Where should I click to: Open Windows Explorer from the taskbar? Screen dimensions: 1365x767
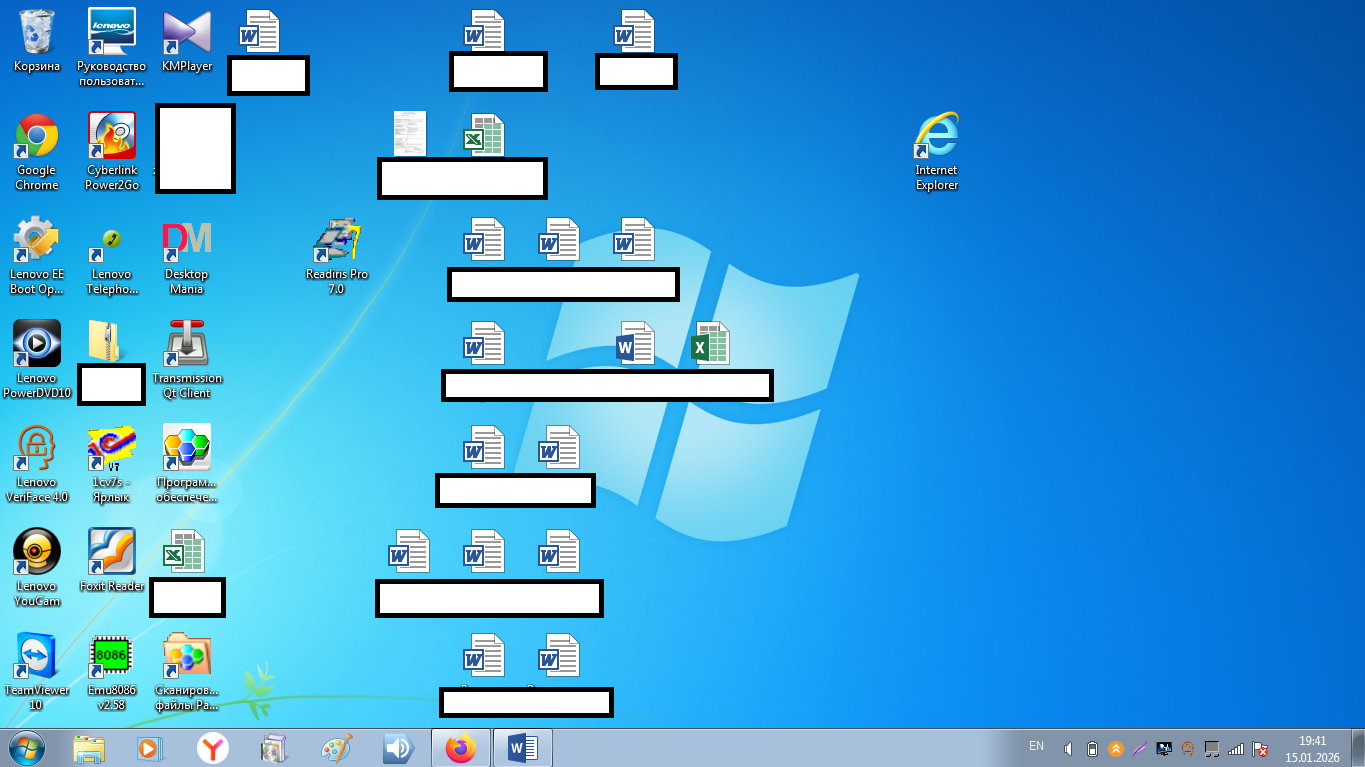click(89, 748)
